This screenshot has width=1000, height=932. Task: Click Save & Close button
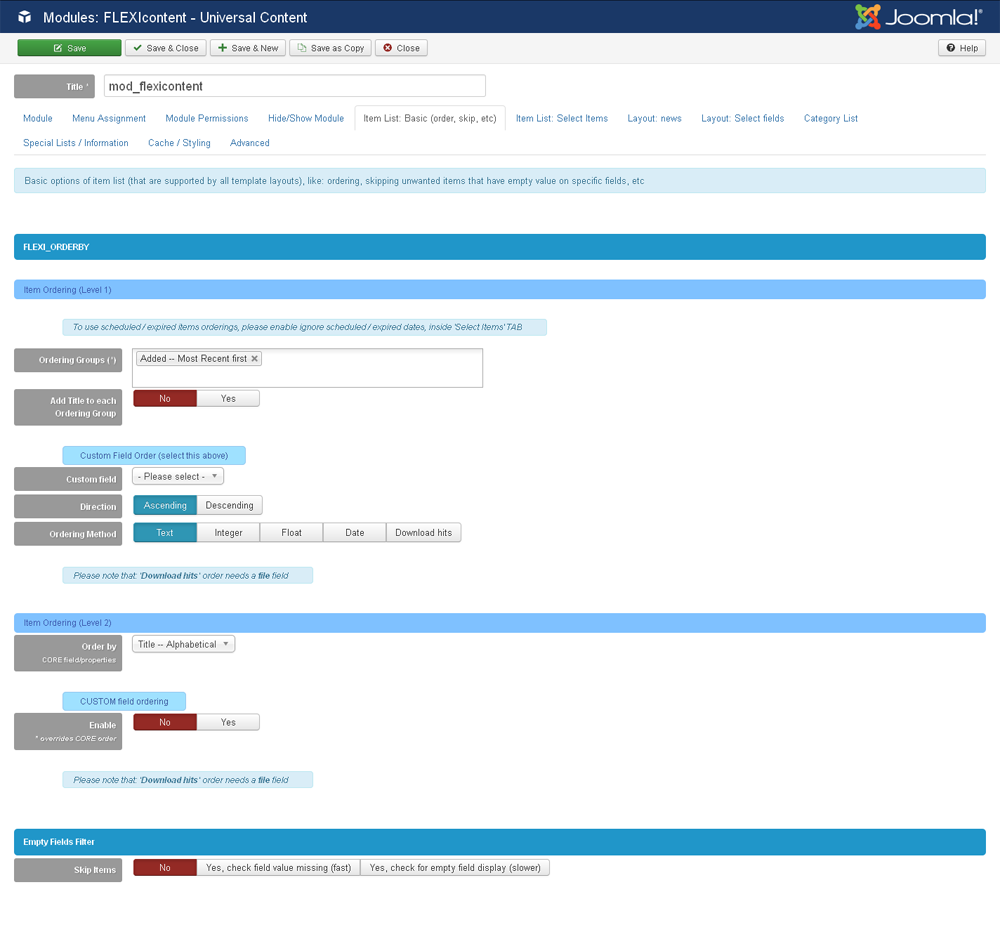(x=166, y=48)
